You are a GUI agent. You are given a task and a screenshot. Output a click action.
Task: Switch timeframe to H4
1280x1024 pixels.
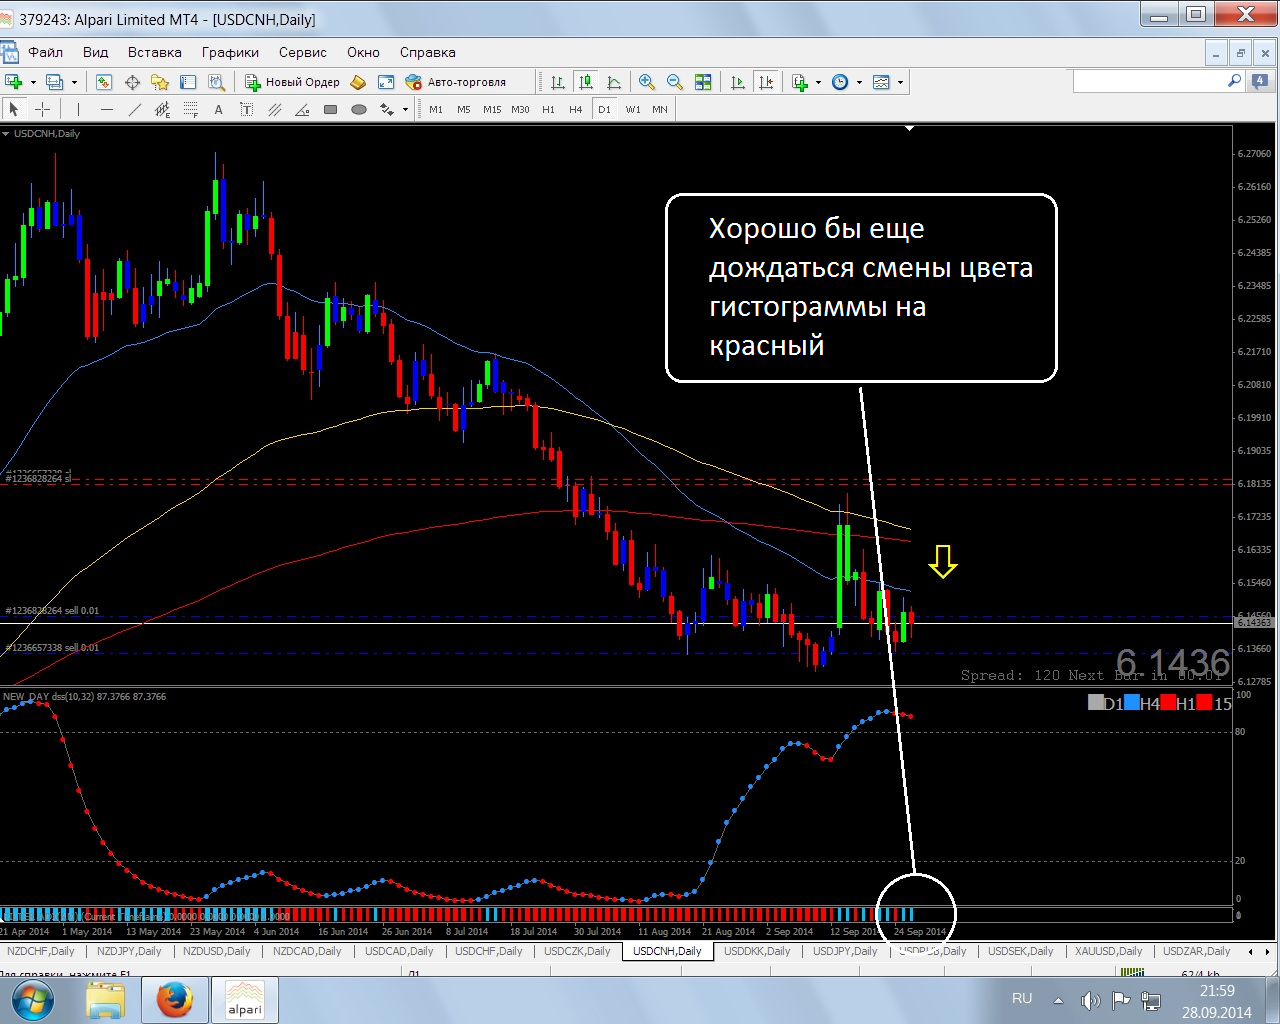tap(576, 109)
